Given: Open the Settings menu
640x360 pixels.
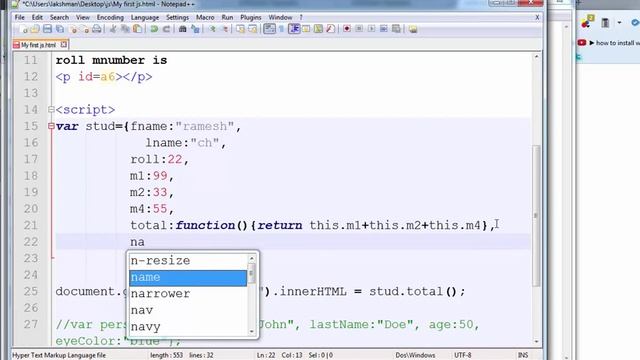Looking at the screenshot, I should (177, 18).
